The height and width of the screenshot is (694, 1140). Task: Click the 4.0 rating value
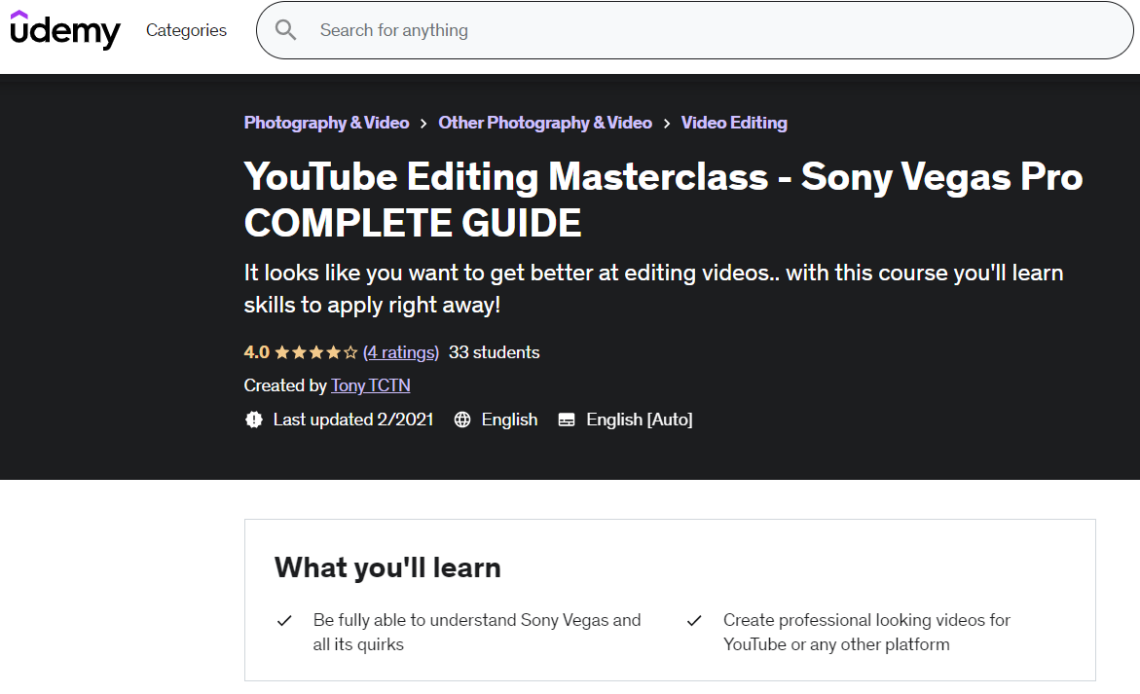click(254, 352)
